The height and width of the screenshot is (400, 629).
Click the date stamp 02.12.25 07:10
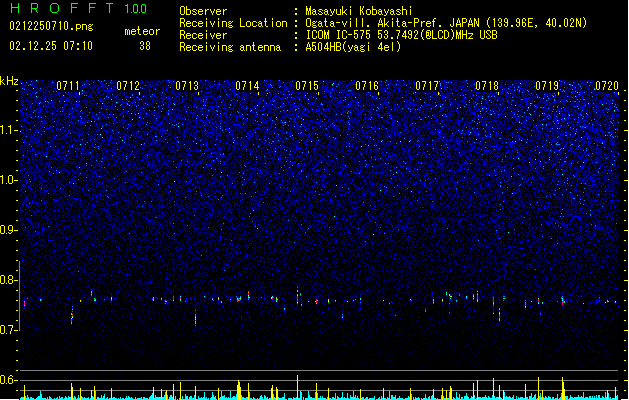(51, 46)
